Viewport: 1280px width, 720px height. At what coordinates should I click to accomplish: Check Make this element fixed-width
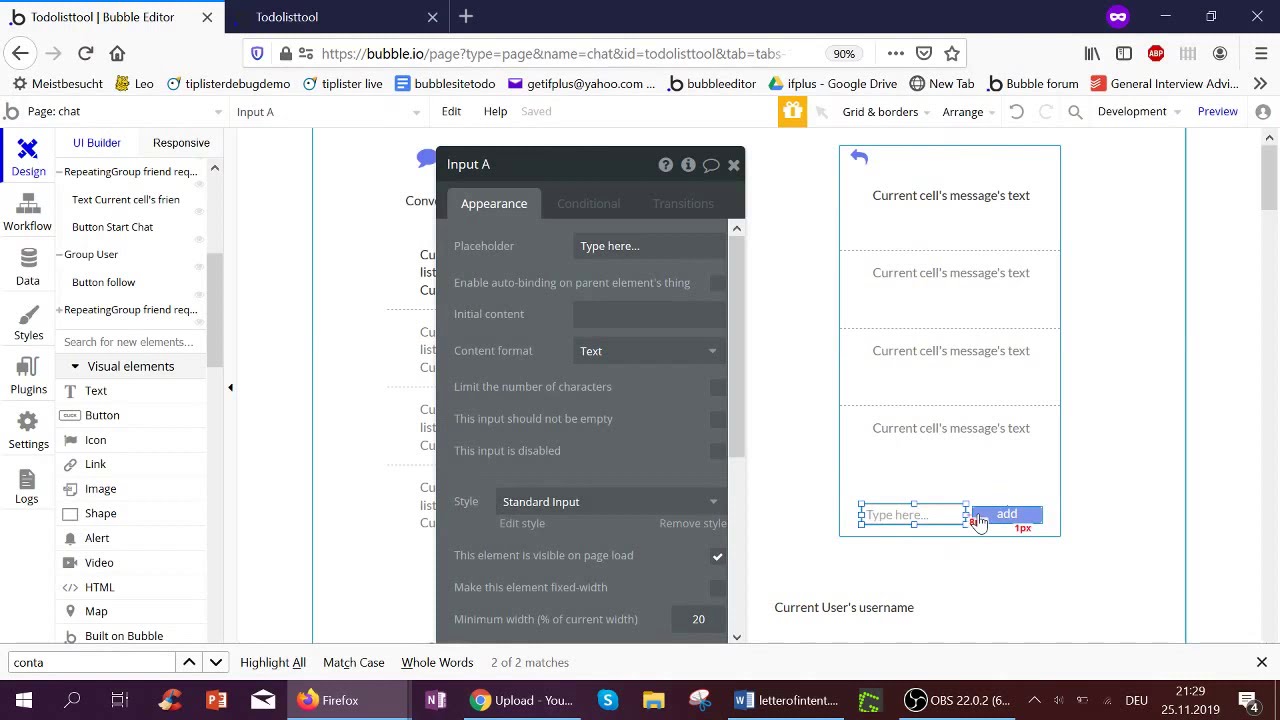pos(717,588)
